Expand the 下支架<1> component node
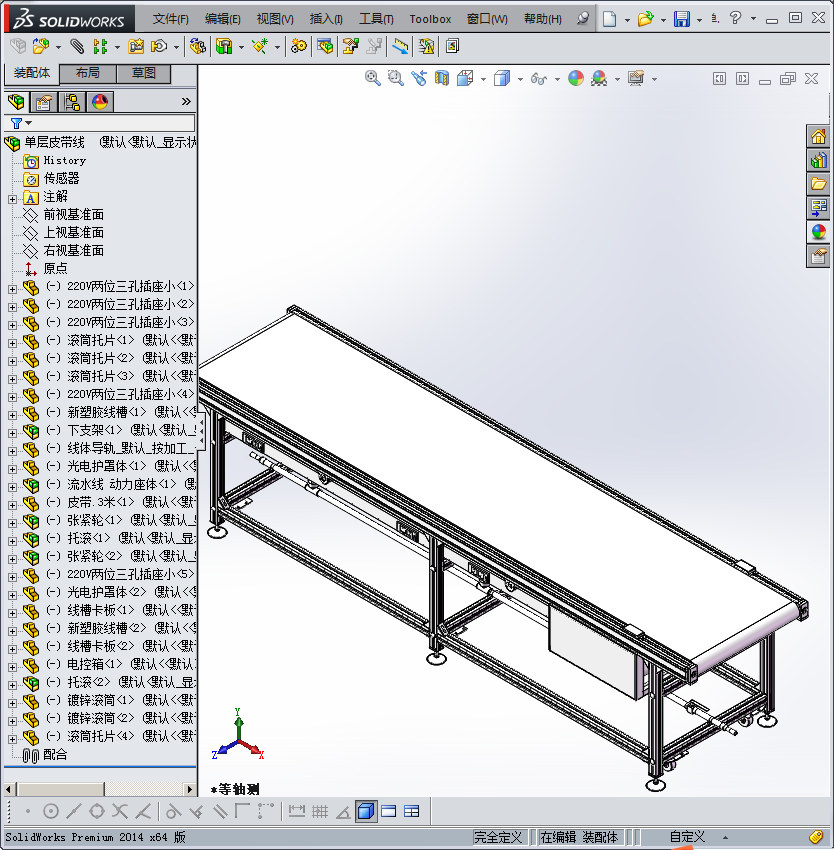Screen dimensions: 834x850 pyautogui.click(x=12, y=433)
